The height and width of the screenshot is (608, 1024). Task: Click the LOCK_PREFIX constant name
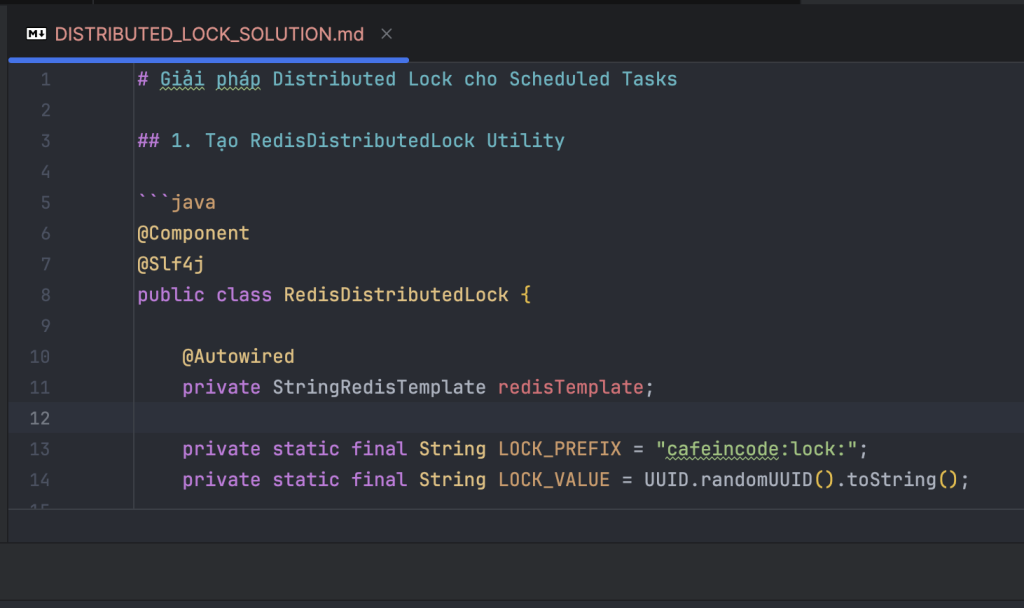(x=560, y=449)
